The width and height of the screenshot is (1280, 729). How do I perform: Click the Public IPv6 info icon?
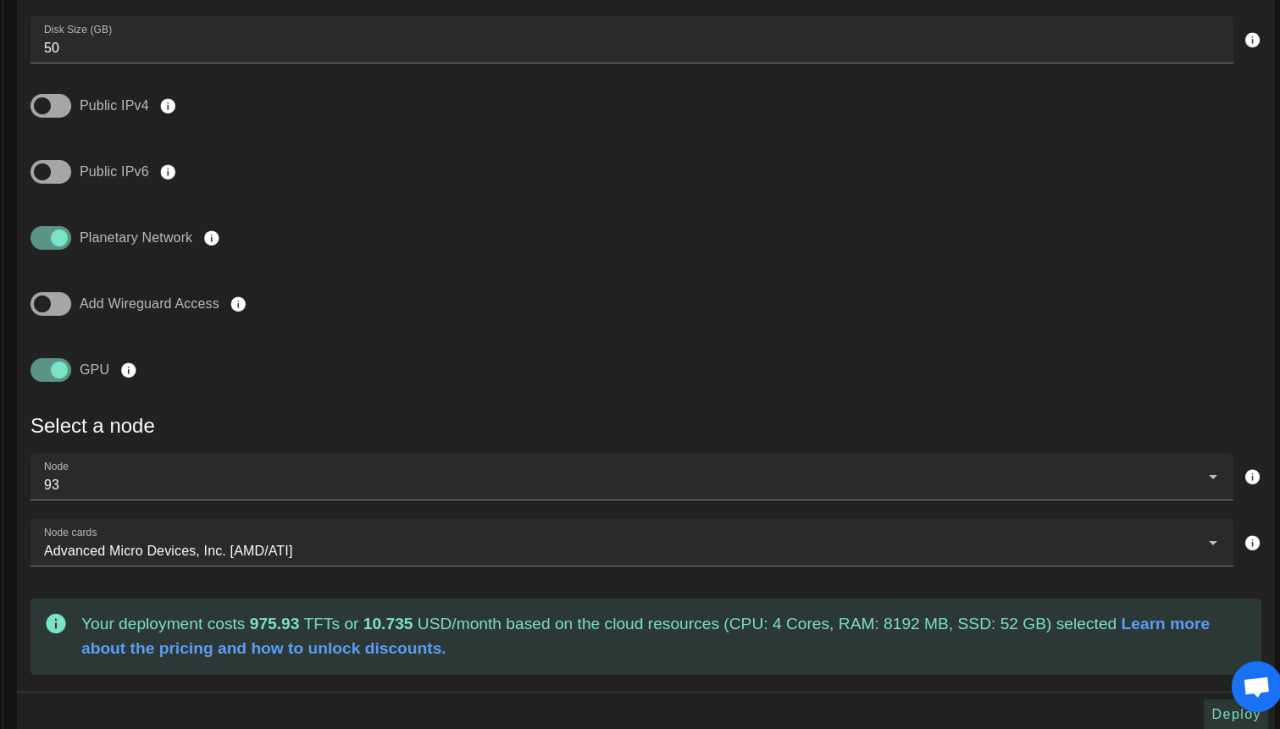pos(168,171)
